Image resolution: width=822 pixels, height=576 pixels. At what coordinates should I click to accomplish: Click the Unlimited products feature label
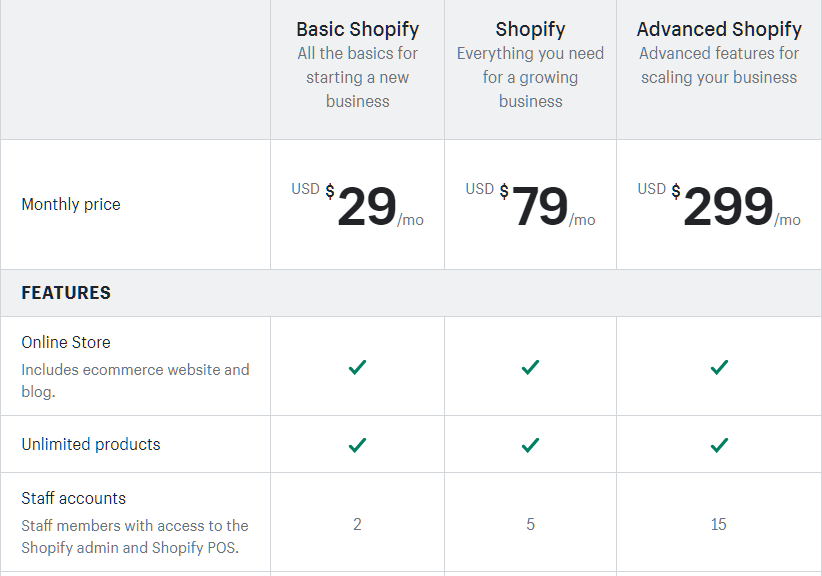click(91, 444)
